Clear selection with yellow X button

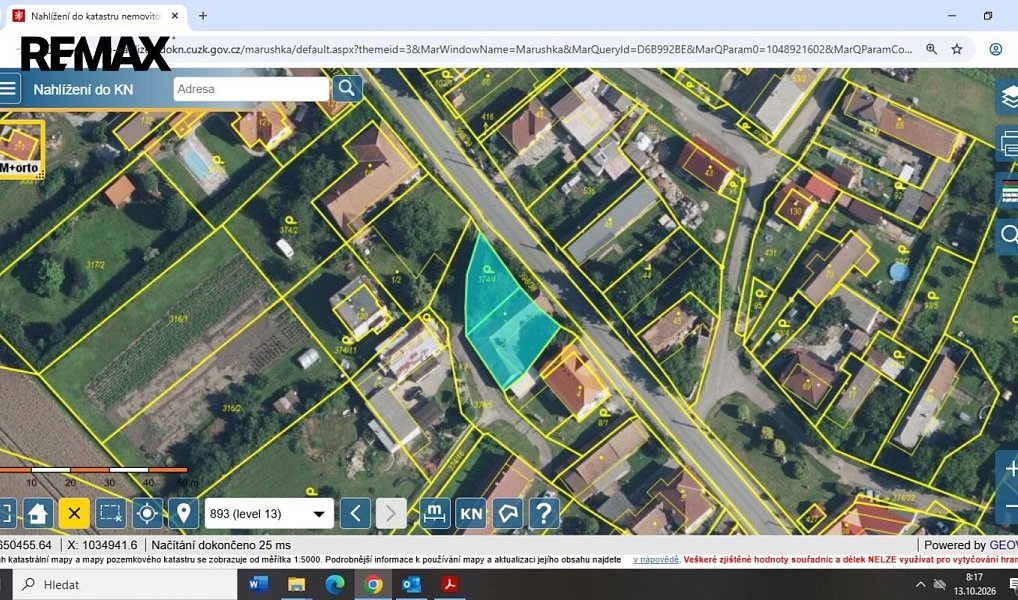pyautogui.click(x=74, y=514)
